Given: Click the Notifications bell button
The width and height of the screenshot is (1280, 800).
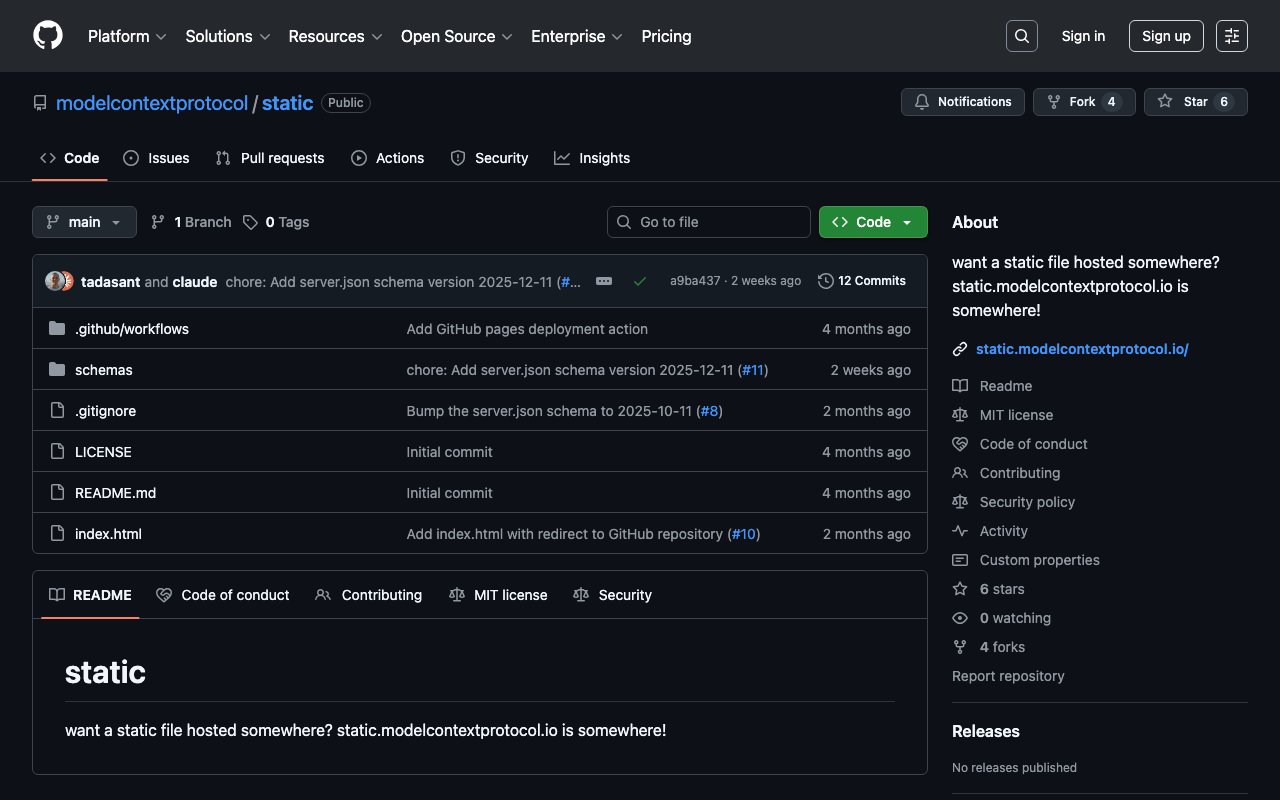Looking at the screenshot, I should pyautogui.click(x=963, y=102).
